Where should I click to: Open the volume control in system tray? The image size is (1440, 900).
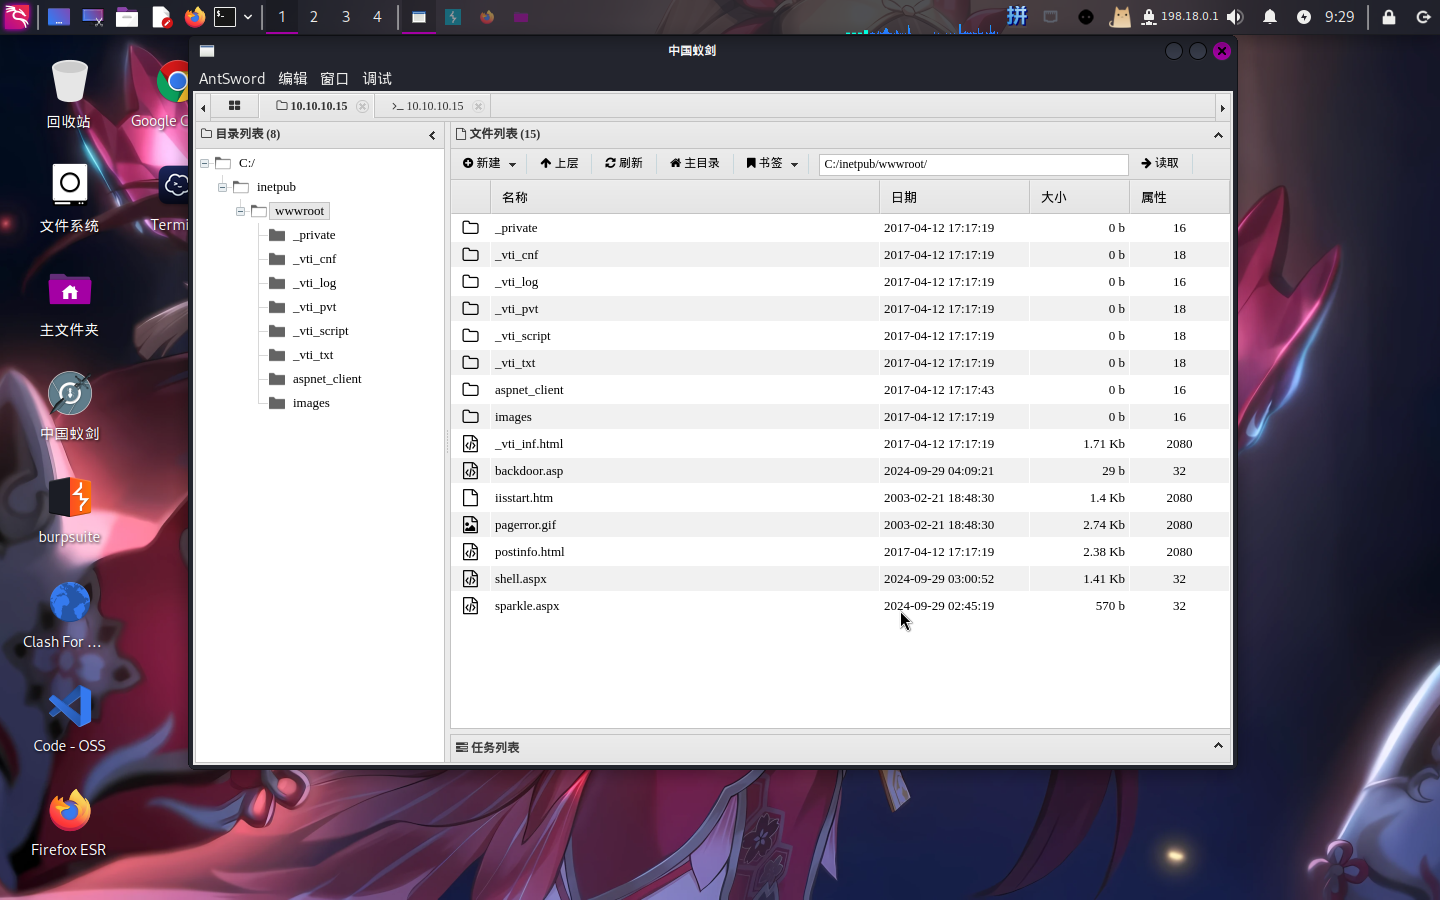[1236, 17]
